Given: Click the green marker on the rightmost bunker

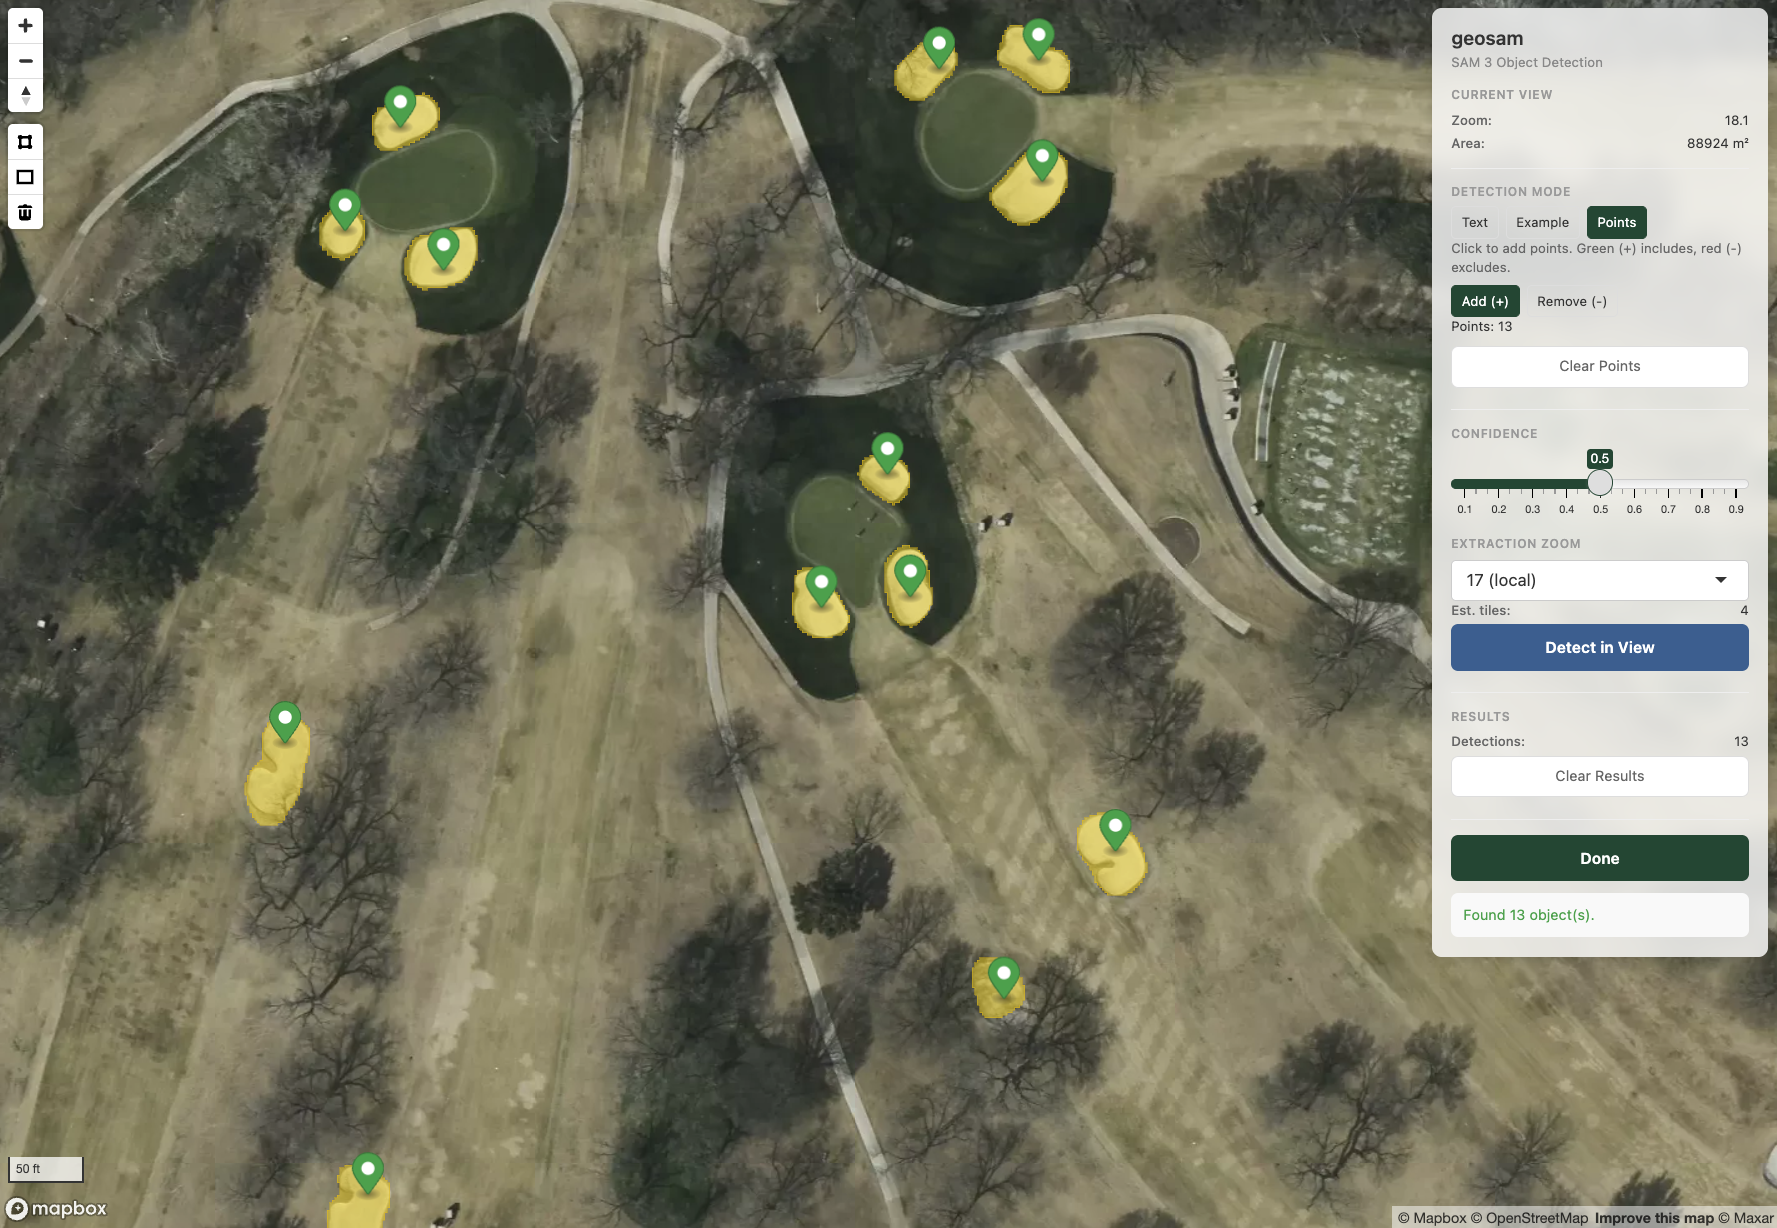Looking at the screenshot, I should pos(1114,828).
